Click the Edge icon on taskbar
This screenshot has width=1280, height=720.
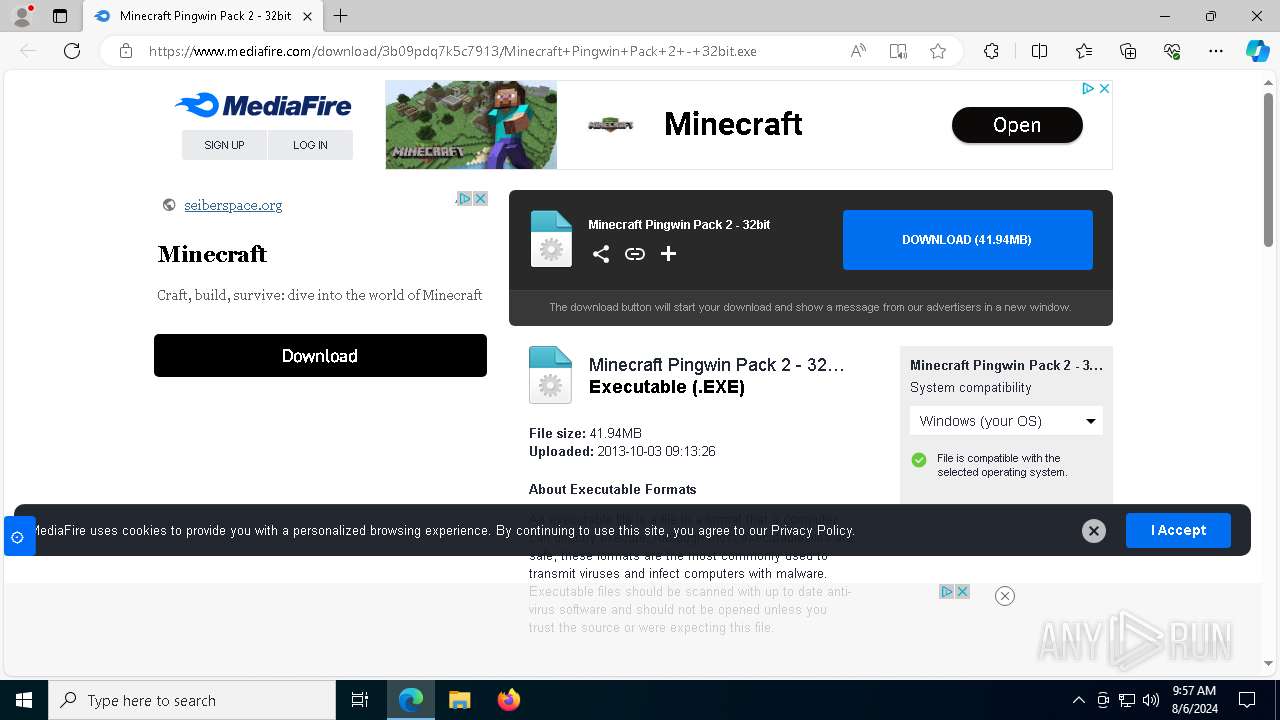(x=411, y=700)
